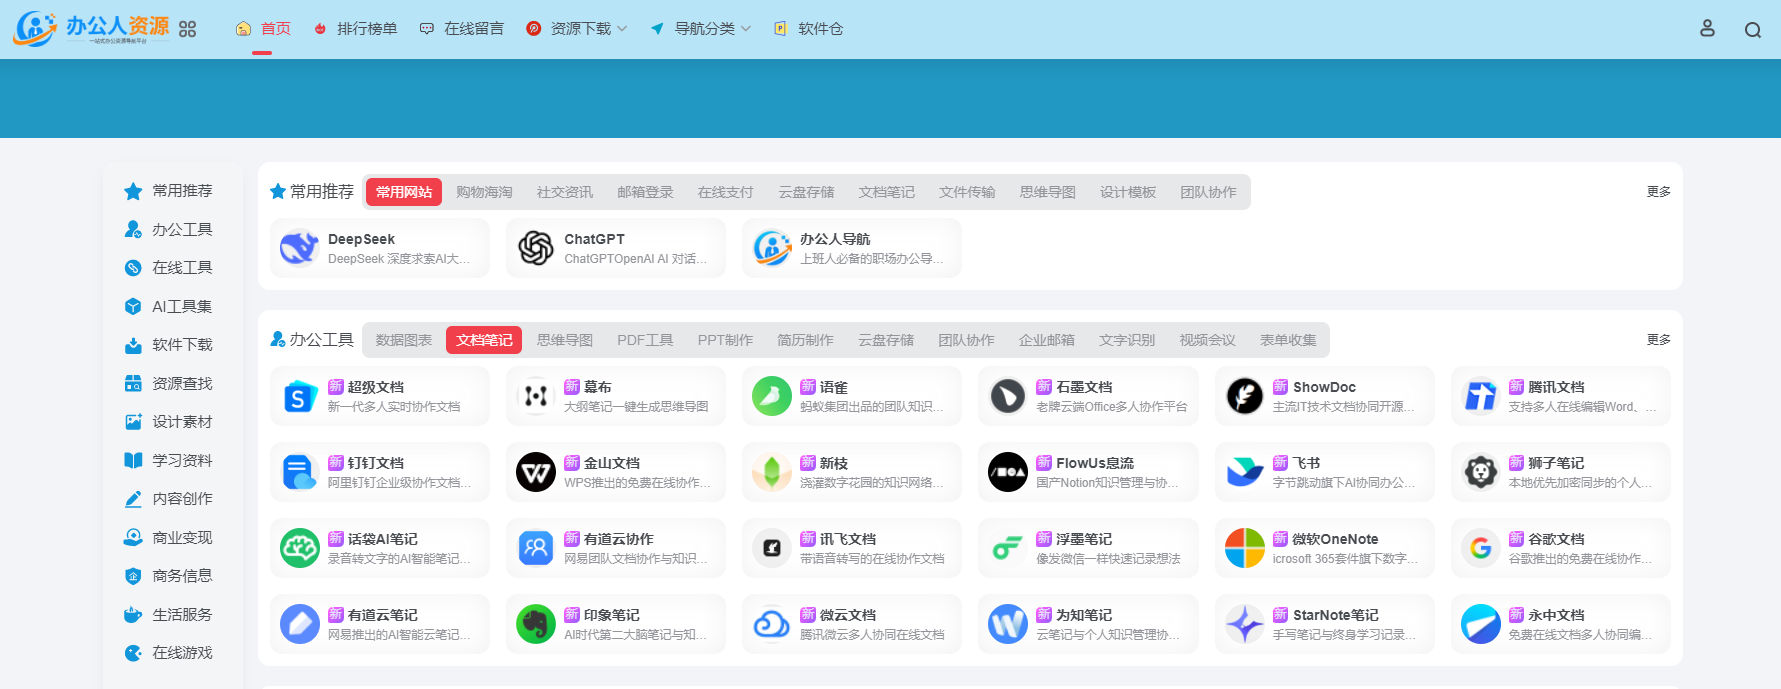Jump to 在线工具 in the sidebar
1781x689 pixels.
tap(169, 268)
